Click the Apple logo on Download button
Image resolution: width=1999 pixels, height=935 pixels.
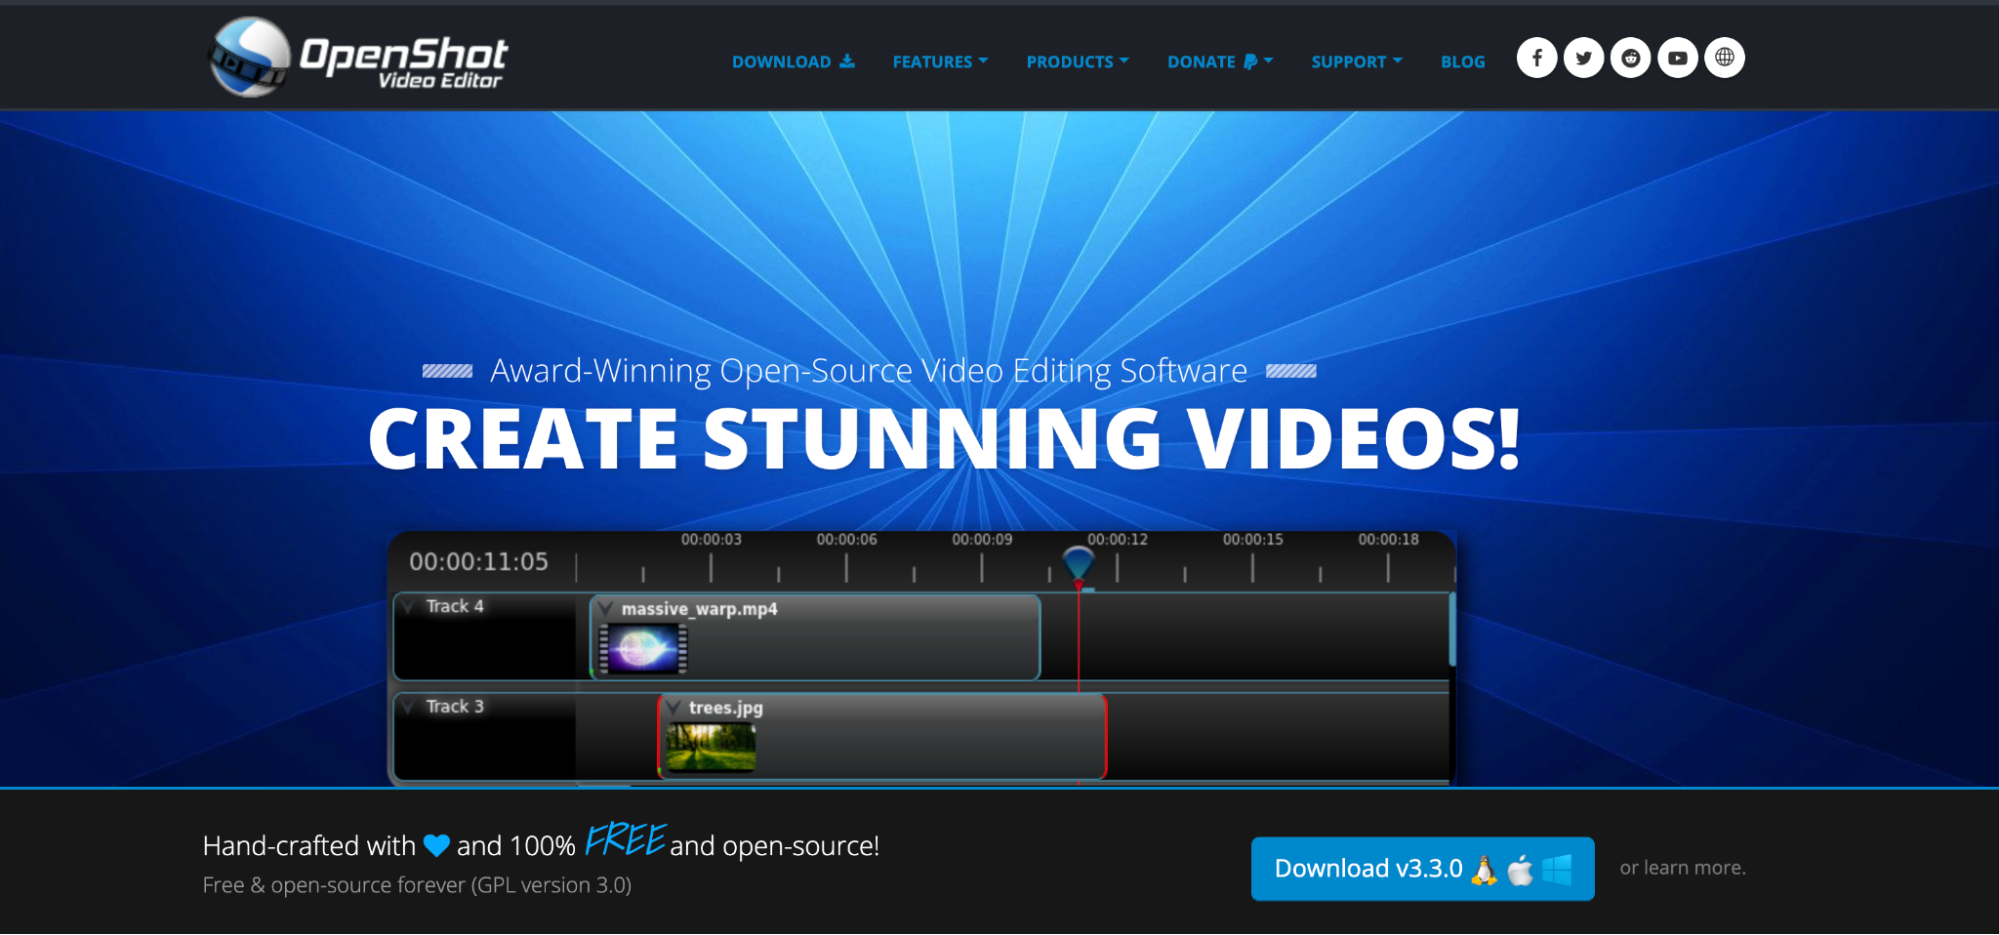point(1520,870)
